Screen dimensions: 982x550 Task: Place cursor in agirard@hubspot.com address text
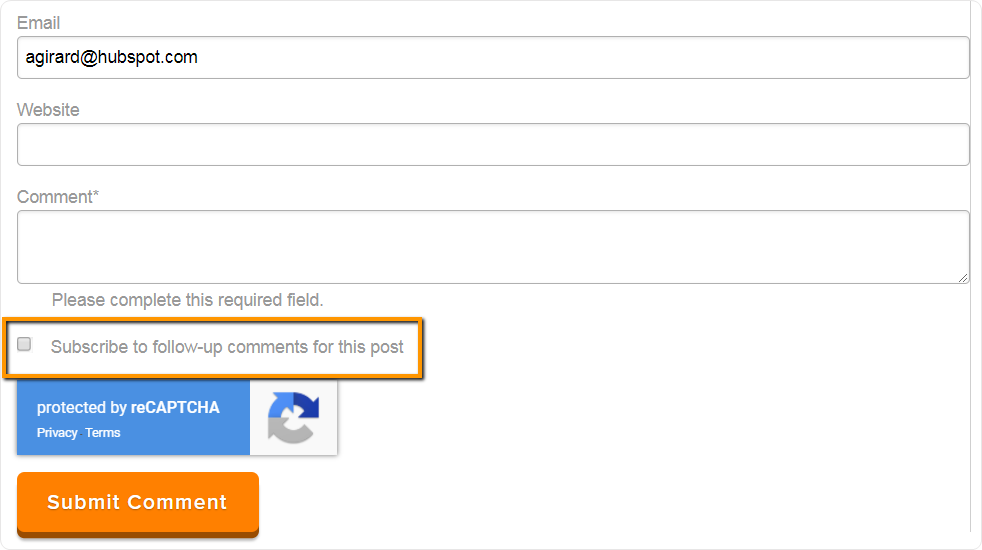[112, 57]
